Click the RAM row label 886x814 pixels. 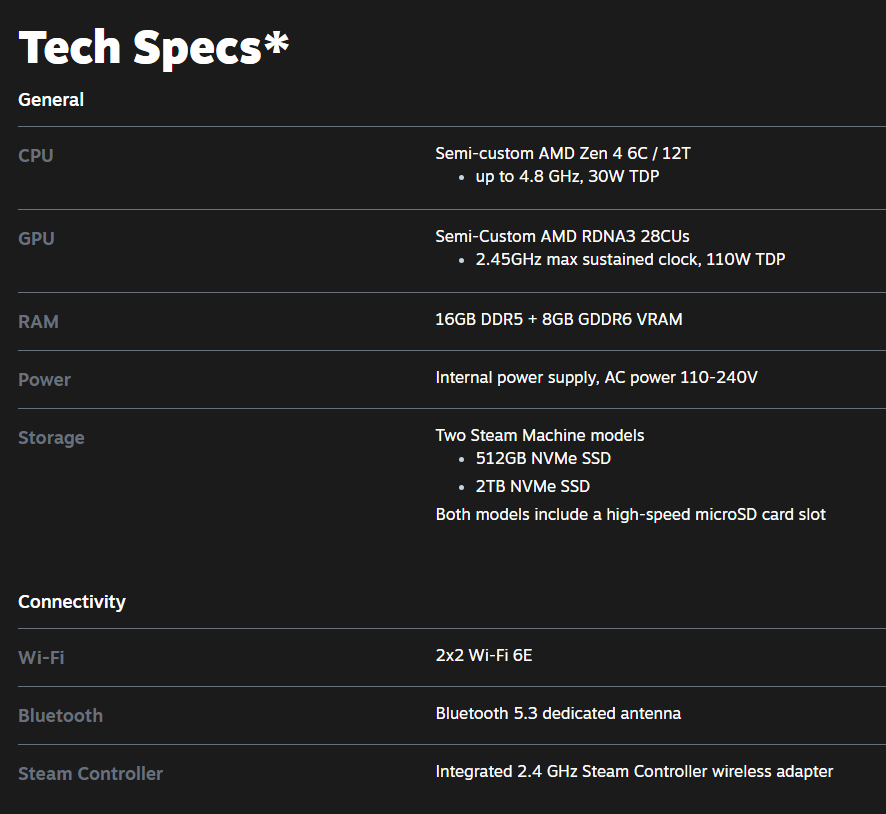38,322
